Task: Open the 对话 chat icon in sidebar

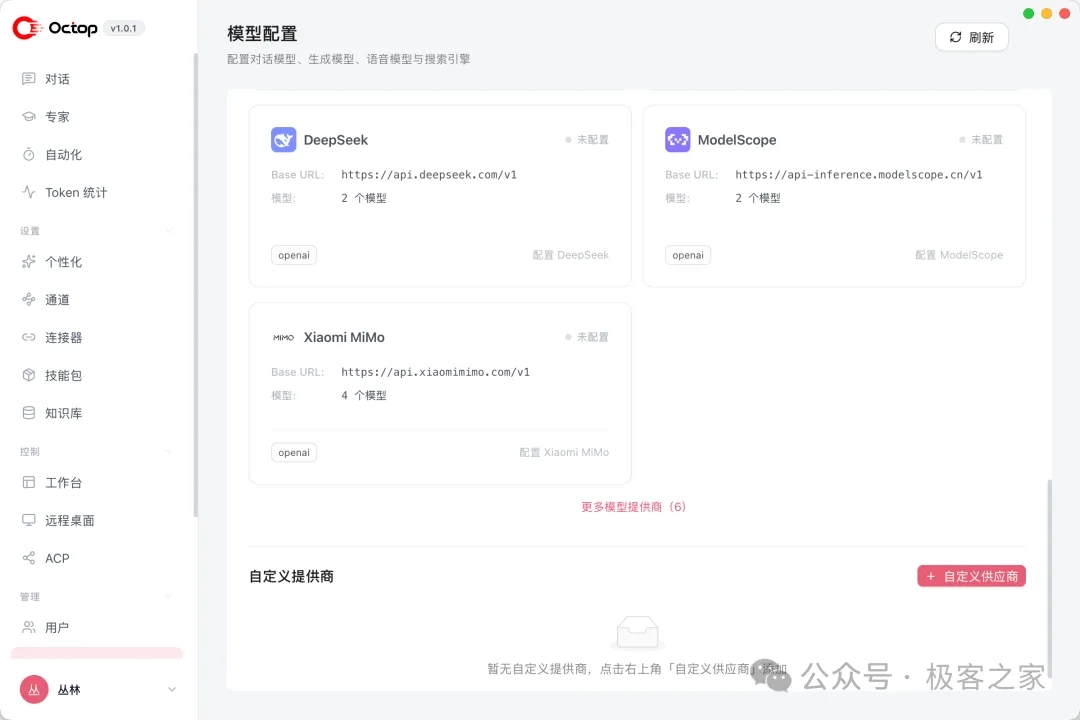Action: coord(28,79)
